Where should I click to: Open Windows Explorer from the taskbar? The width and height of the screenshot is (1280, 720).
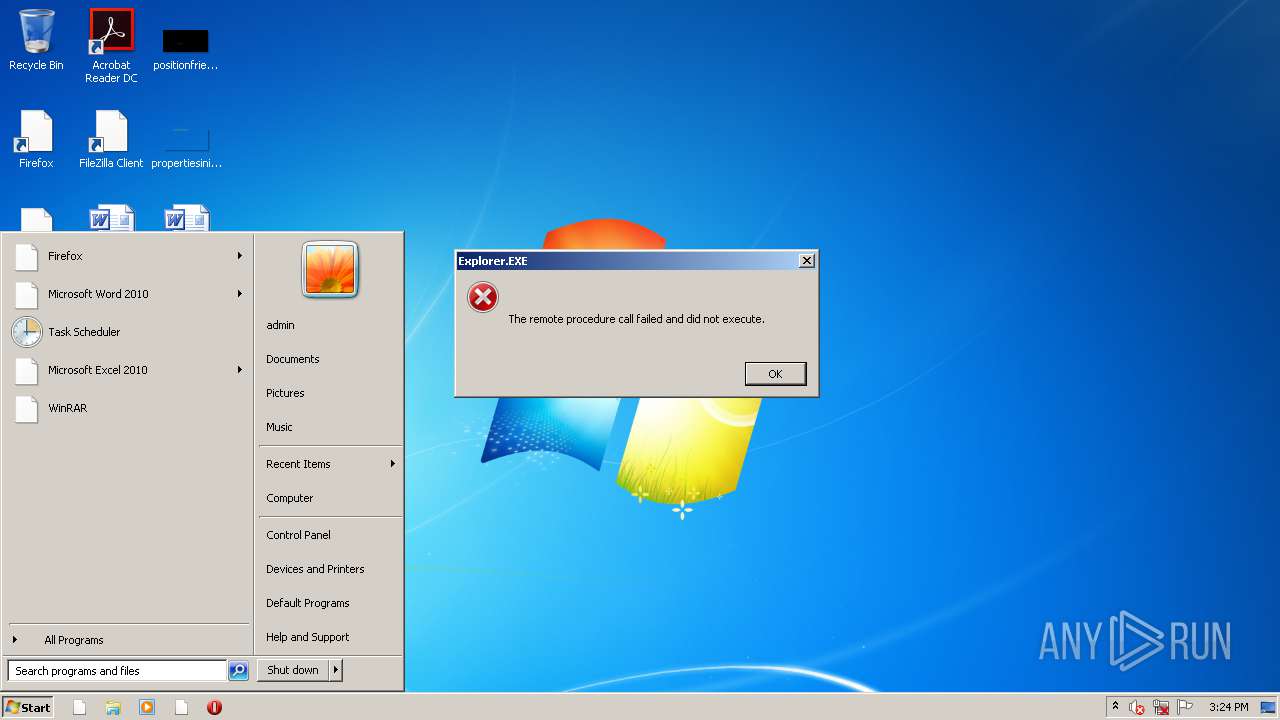(x=113, y=707)
